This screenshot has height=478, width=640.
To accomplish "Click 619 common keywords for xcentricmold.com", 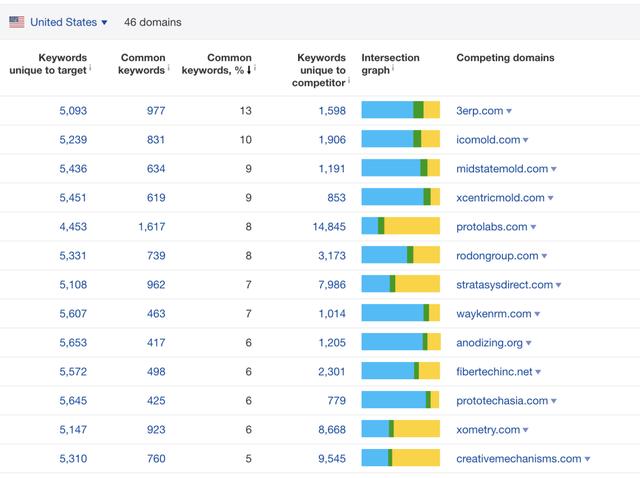I will pyautogui.click(x=156, y=198).
